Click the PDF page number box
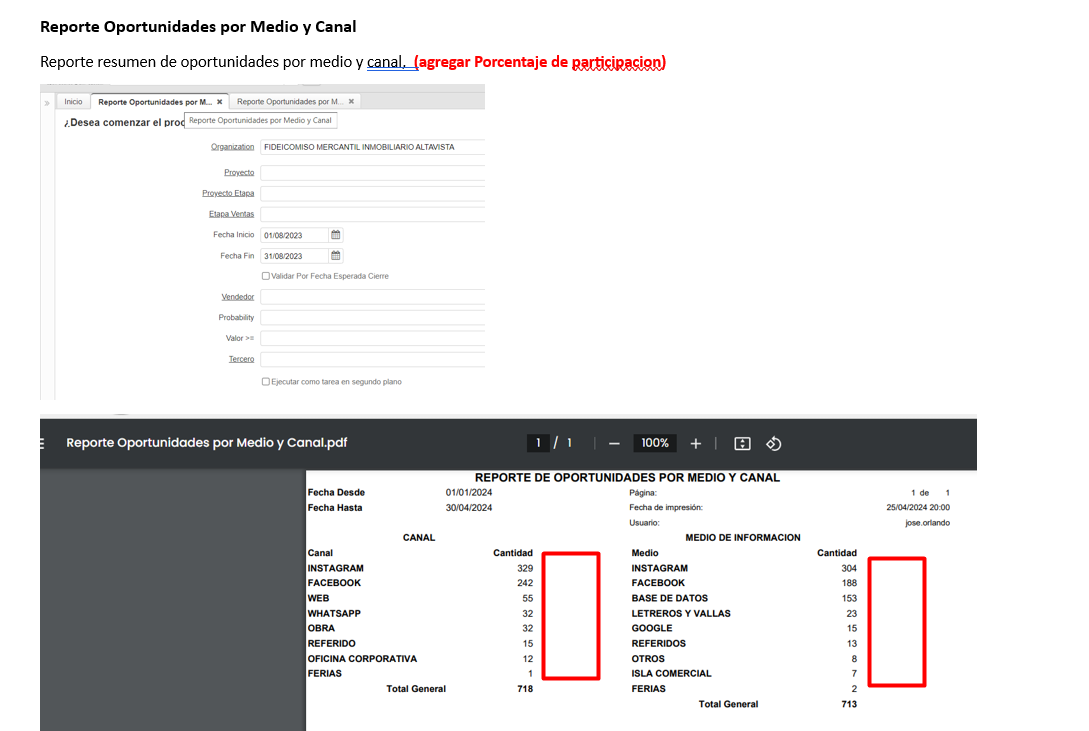 538,443
